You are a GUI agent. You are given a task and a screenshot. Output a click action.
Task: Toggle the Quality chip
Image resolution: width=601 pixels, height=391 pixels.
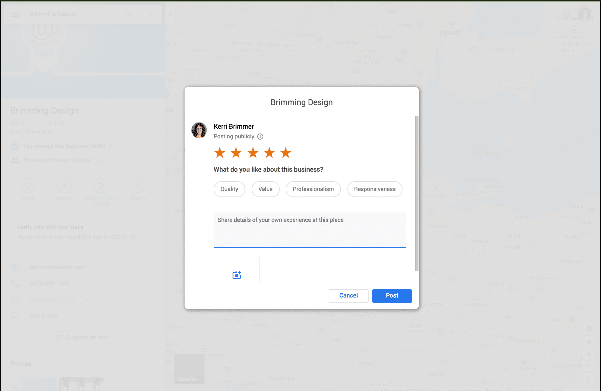coord(229,189)
